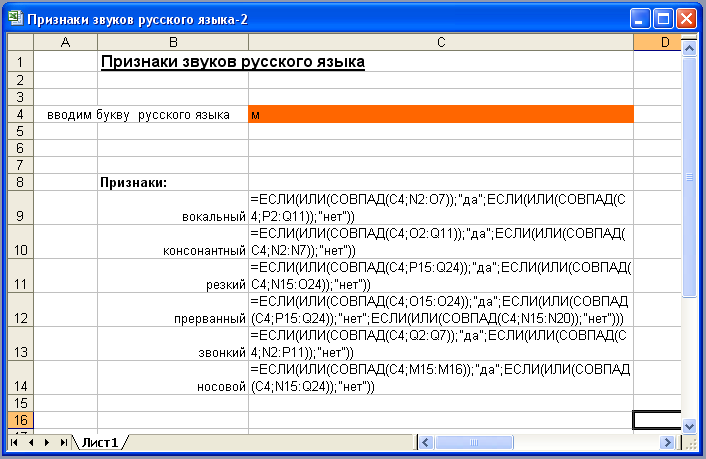Click formula cell in row 13 with Q2:Q7
706x459 pixels.
(x=441, y=344)
